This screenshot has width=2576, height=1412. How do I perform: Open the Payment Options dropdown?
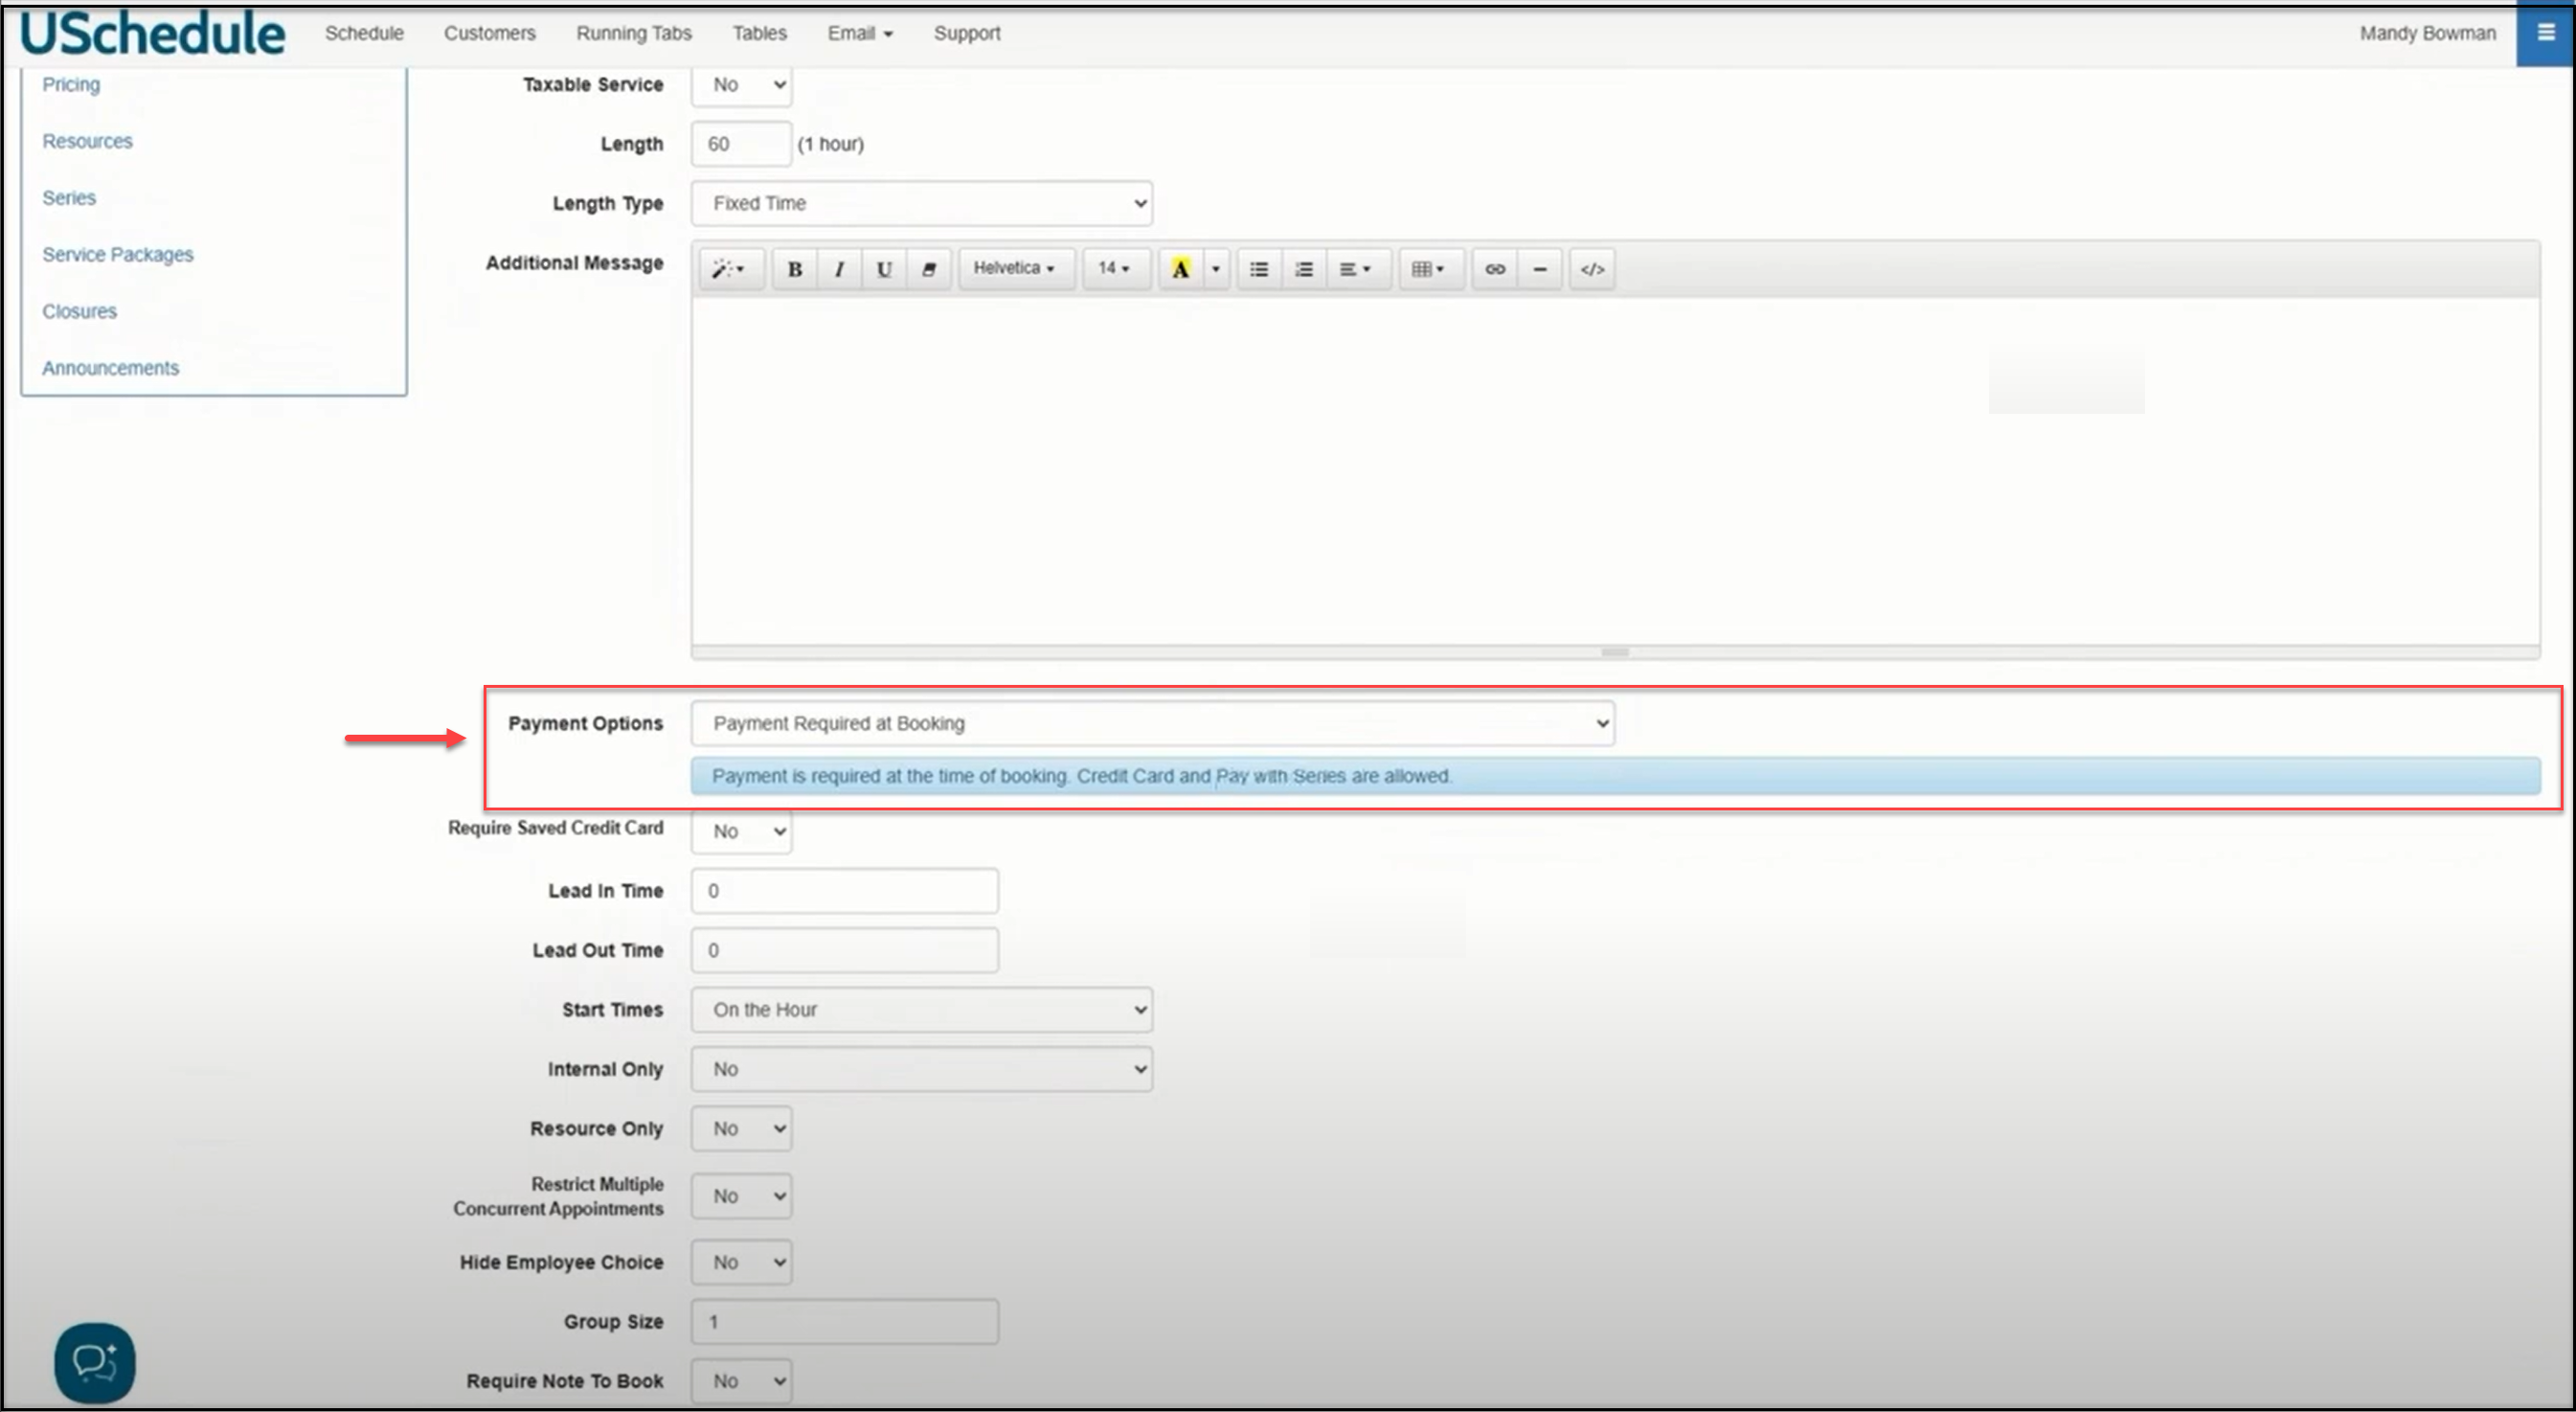point(1152,723)
